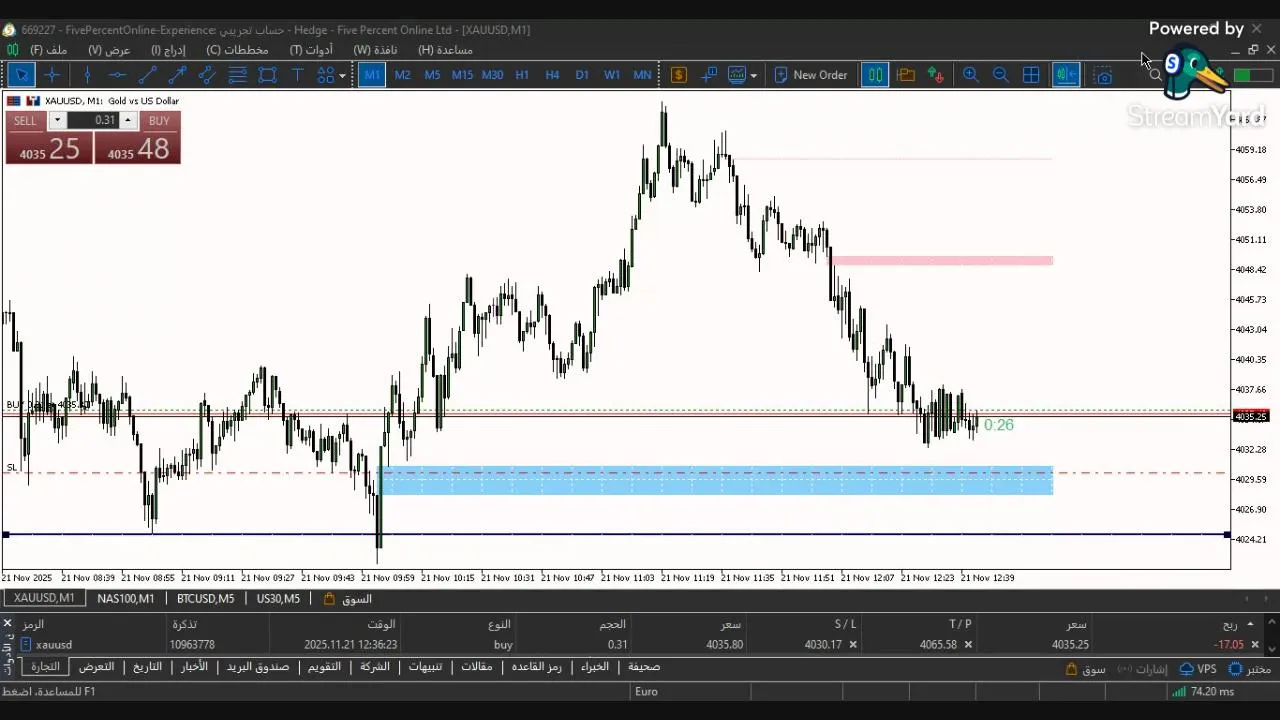
Task: Choose the equidistant channel tool
Action: [207, 75]
